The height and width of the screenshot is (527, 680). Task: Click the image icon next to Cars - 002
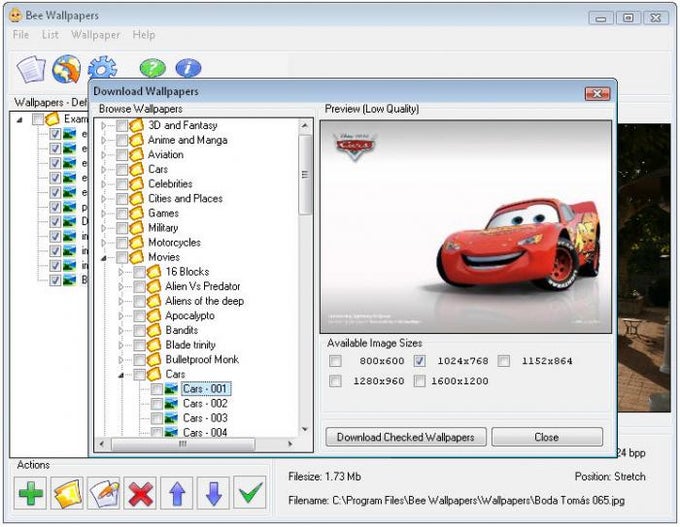click(171, 404)
